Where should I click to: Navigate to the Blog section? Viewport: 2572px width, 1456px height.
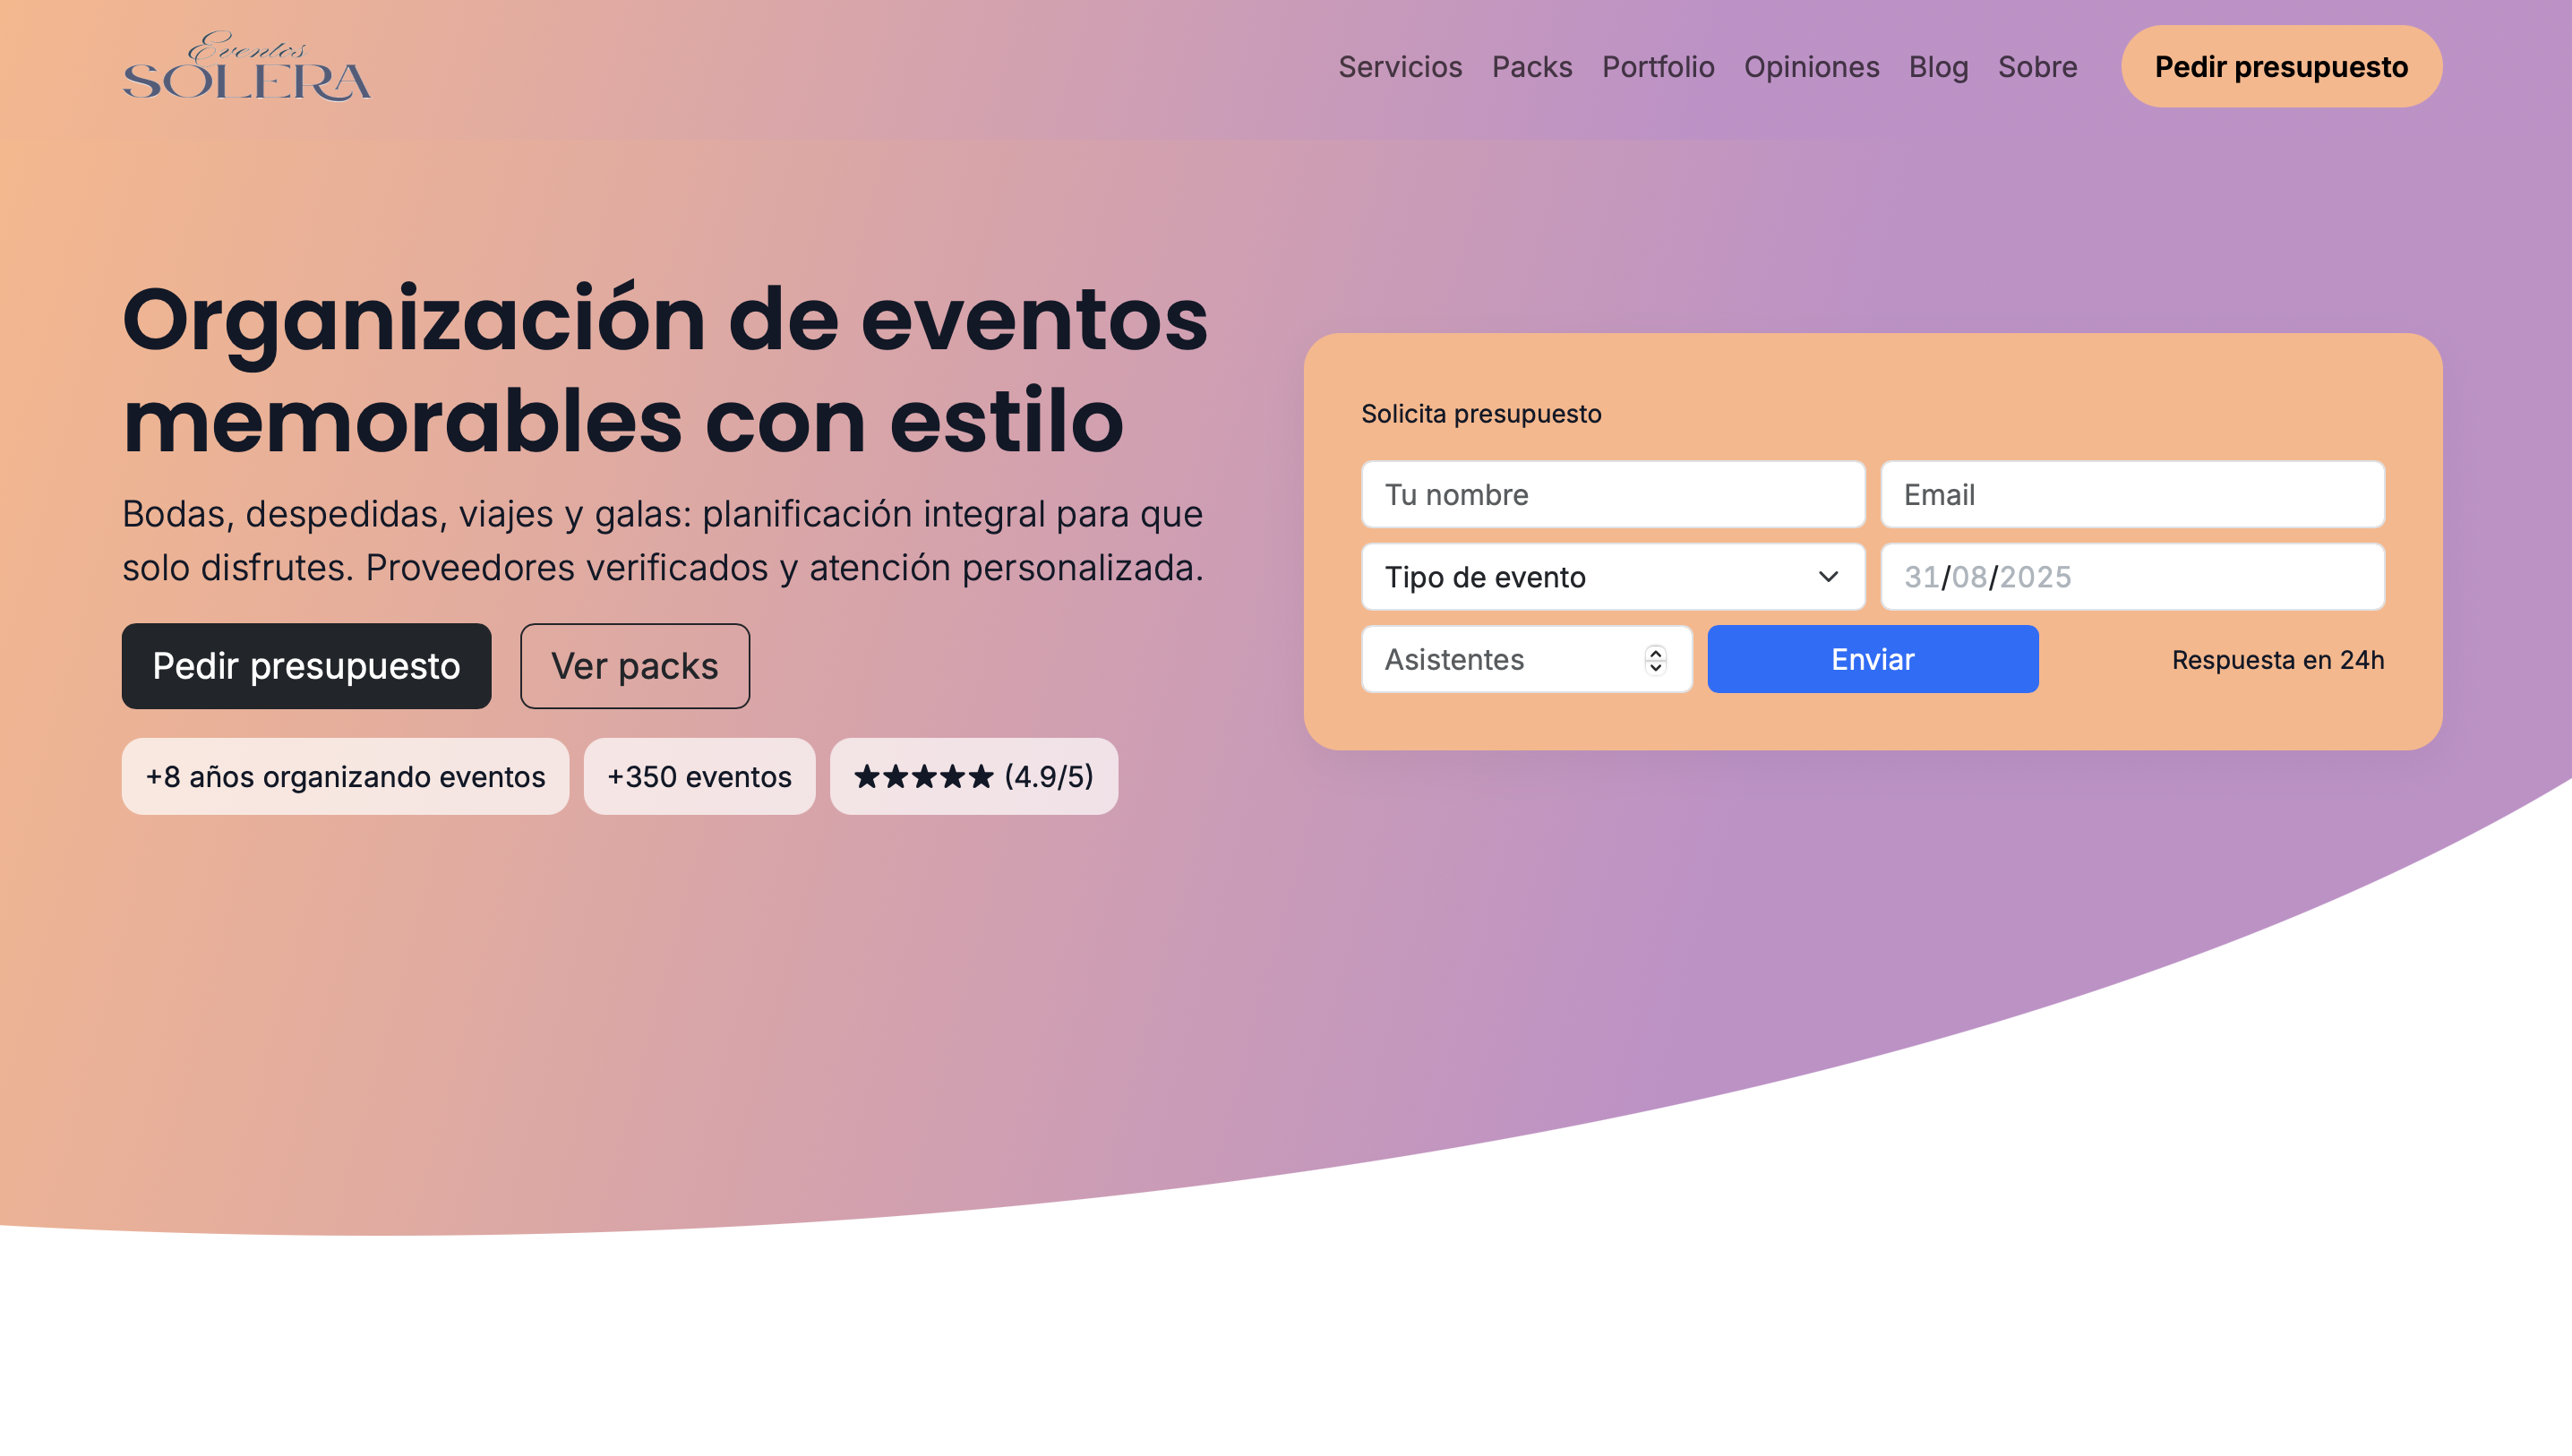click(x=1938, y=67)
